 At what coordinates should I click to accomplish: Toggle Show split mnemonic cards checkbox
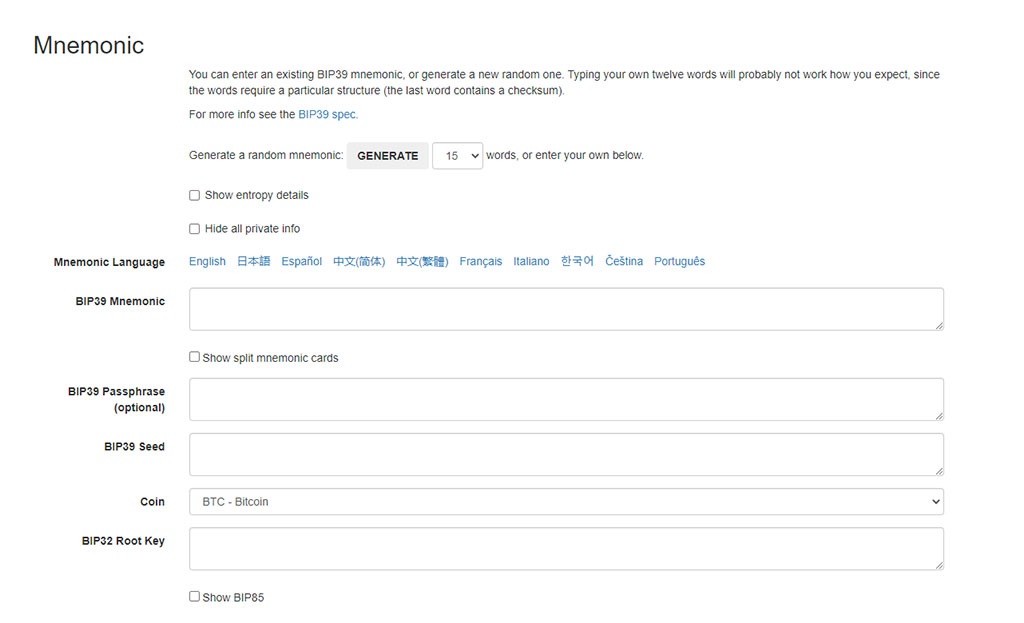195,357
